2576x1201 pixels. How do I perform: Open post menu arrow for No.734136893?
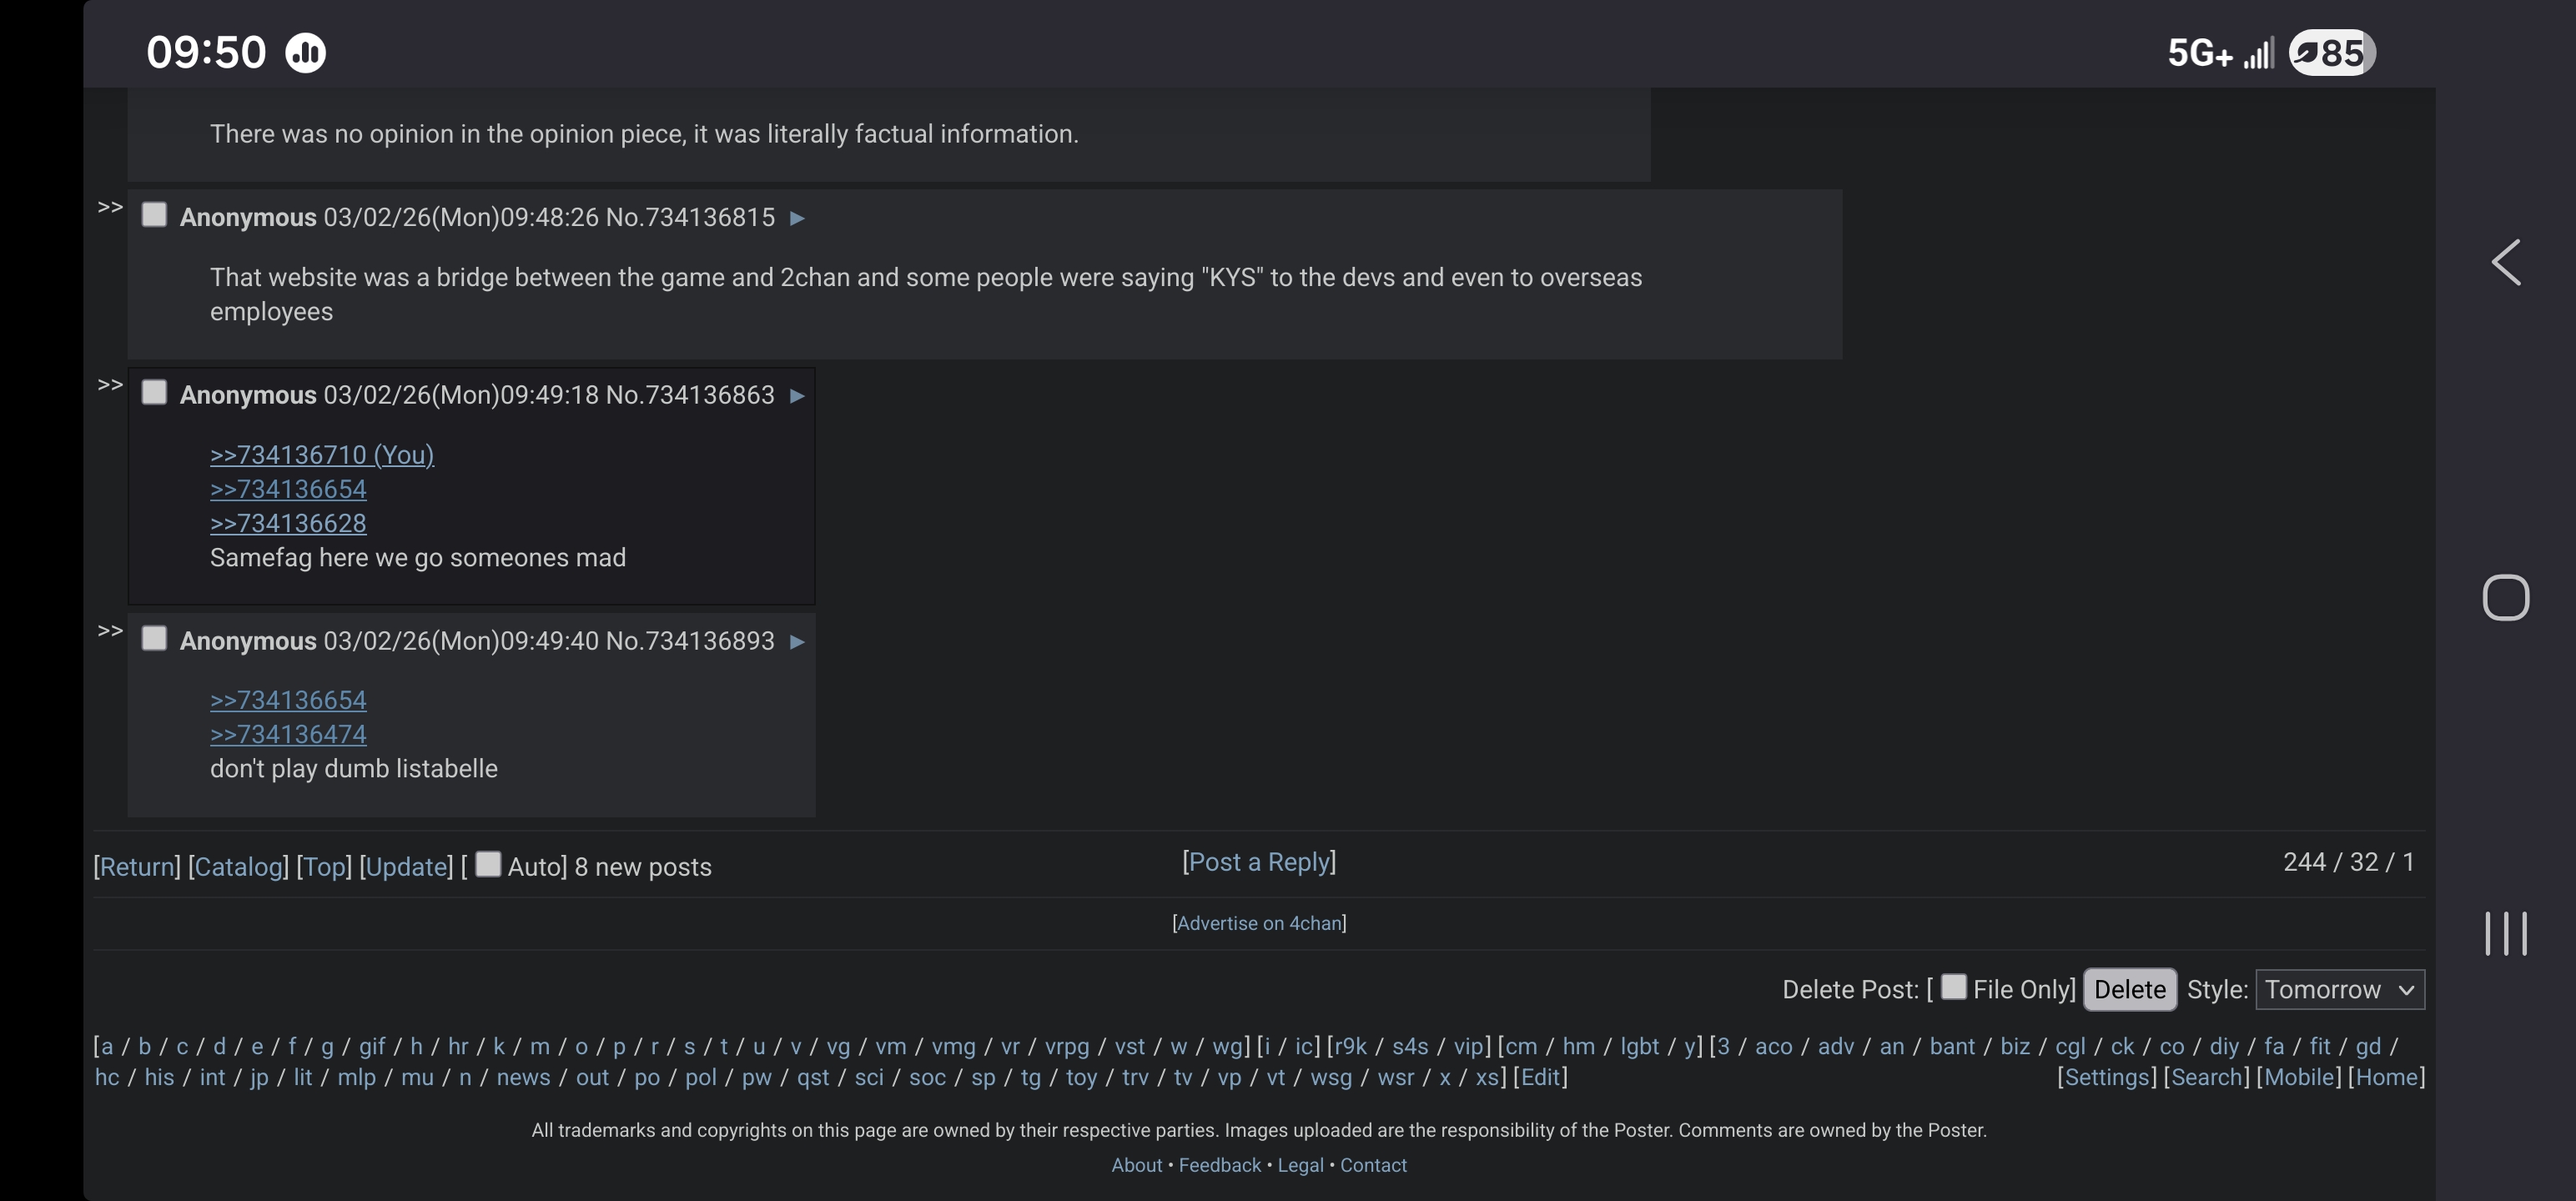pyautogui.click(x=797, y=642)
